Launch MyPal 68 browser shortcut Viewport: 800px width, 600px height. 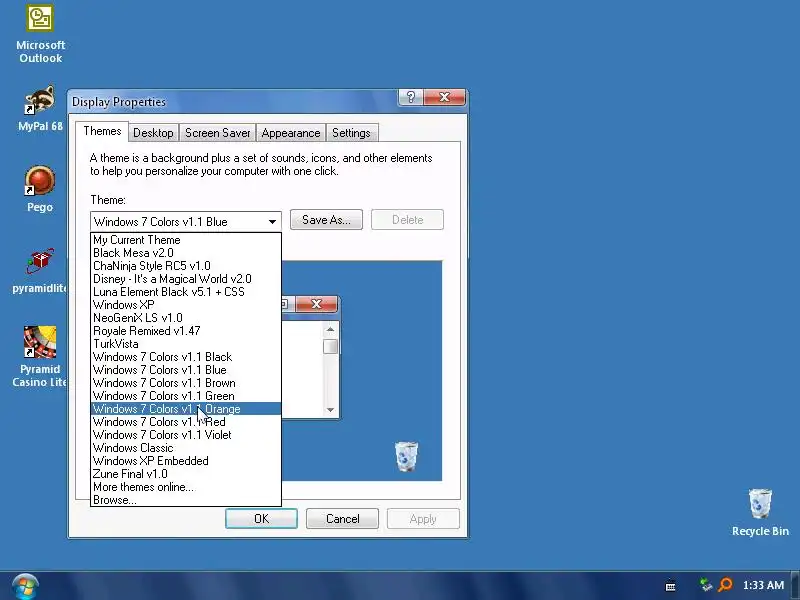[40, 109]
